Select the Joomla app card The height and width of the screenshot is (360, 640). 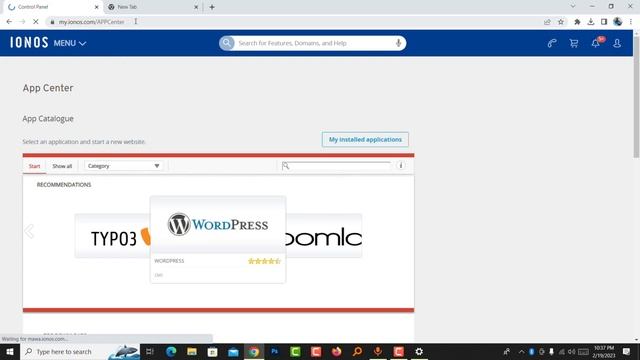tap(324, 236)
